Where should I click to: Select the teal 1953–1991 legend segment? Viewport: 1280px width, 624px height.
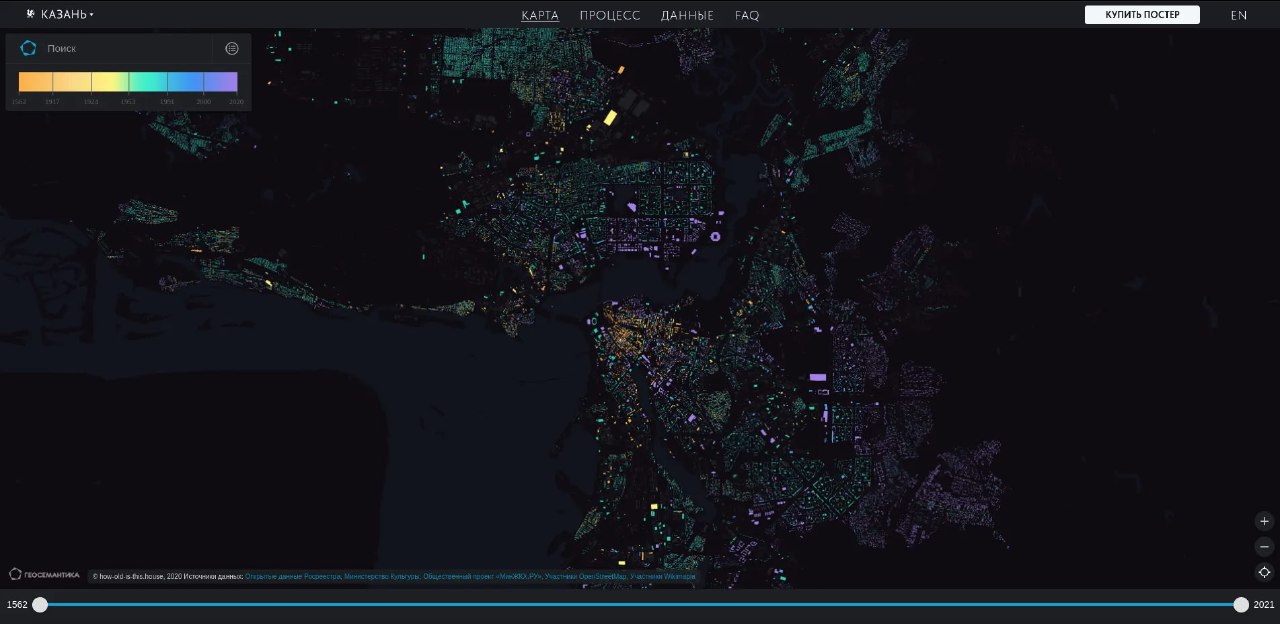coord(148,82)
